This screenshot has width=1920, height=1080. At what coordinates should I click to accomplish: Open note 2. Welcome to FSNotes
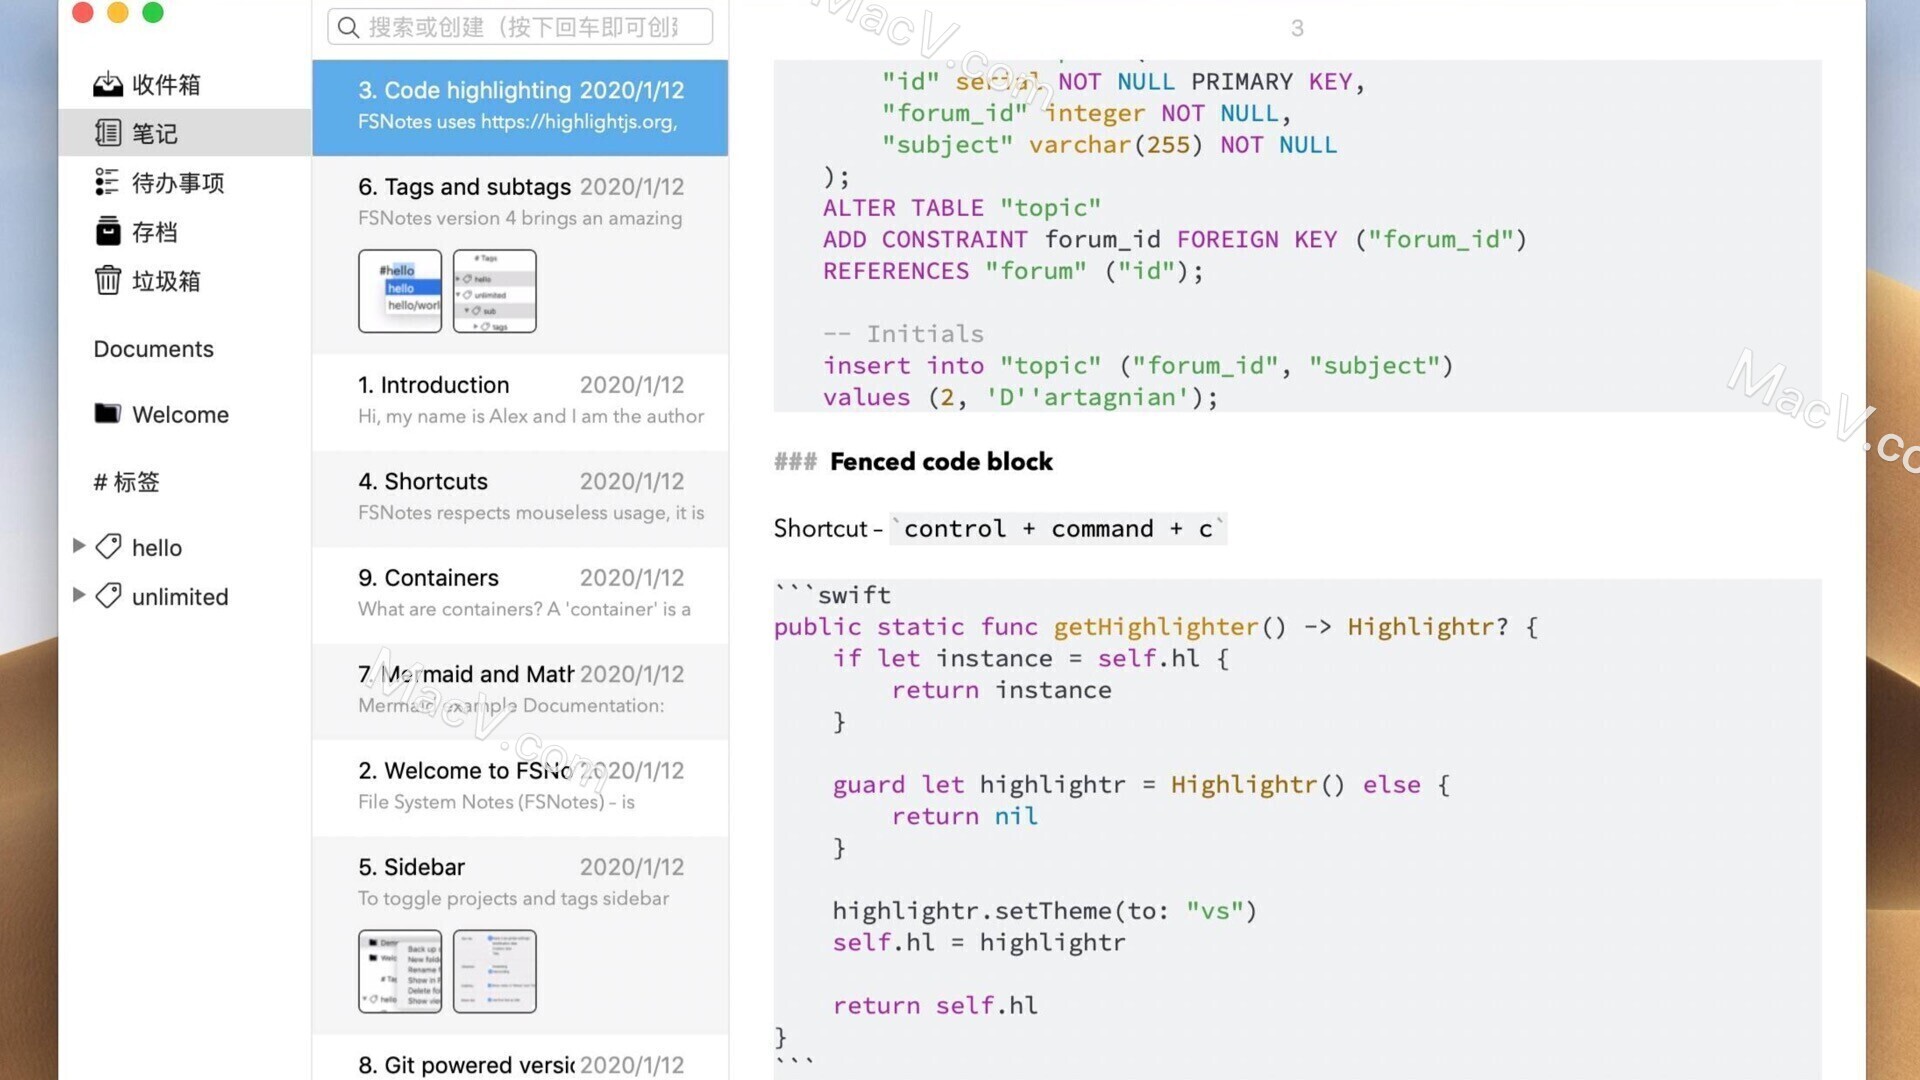520,787
